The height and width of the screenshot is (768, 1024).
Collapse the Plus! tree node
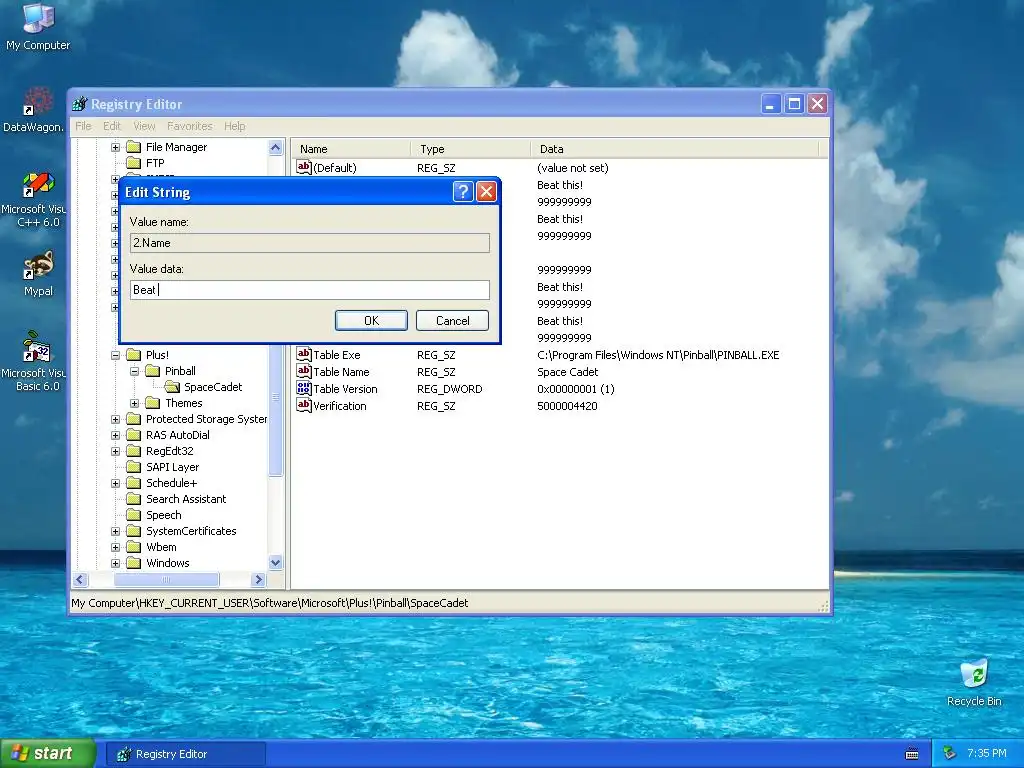pyautogui.click(x=116, y=355)
